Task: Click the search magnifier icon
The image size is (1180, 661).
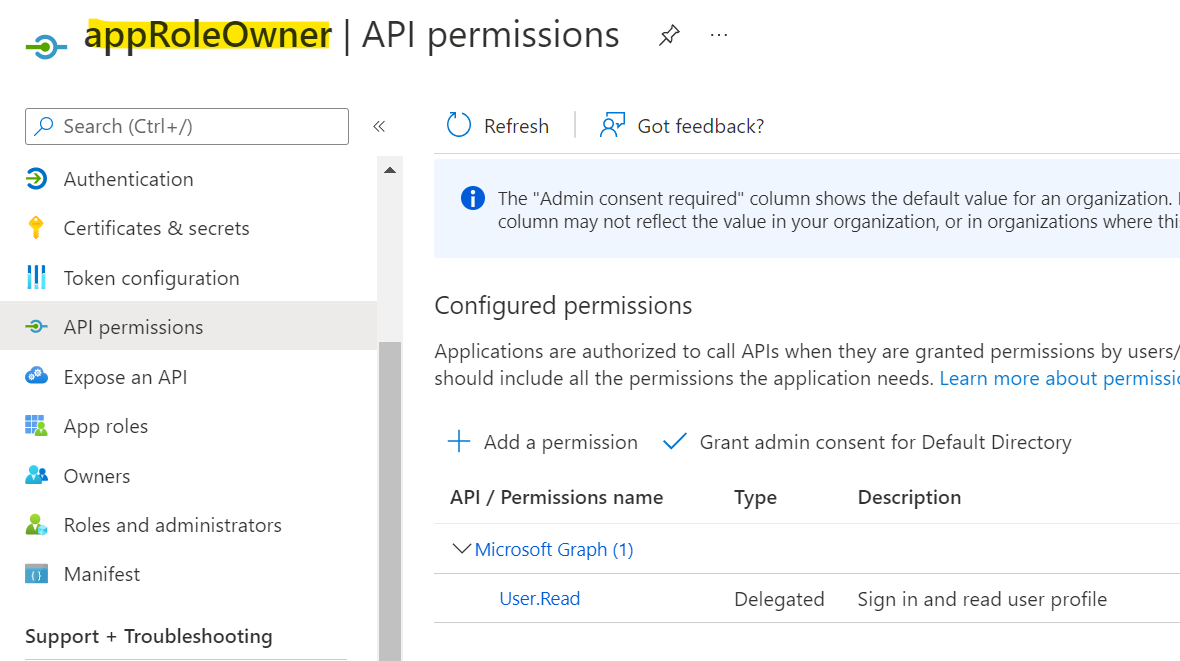Action: click(44, 126)
